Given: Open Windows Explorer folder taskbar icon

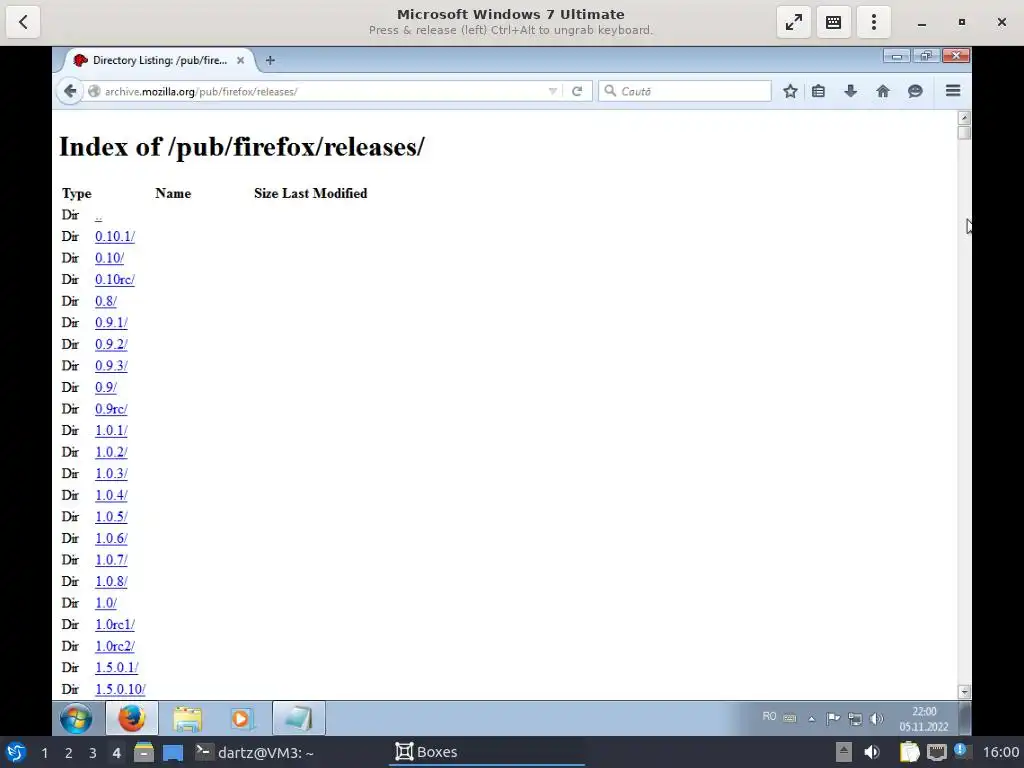Looking at the screenshot, I should (187, 718).
